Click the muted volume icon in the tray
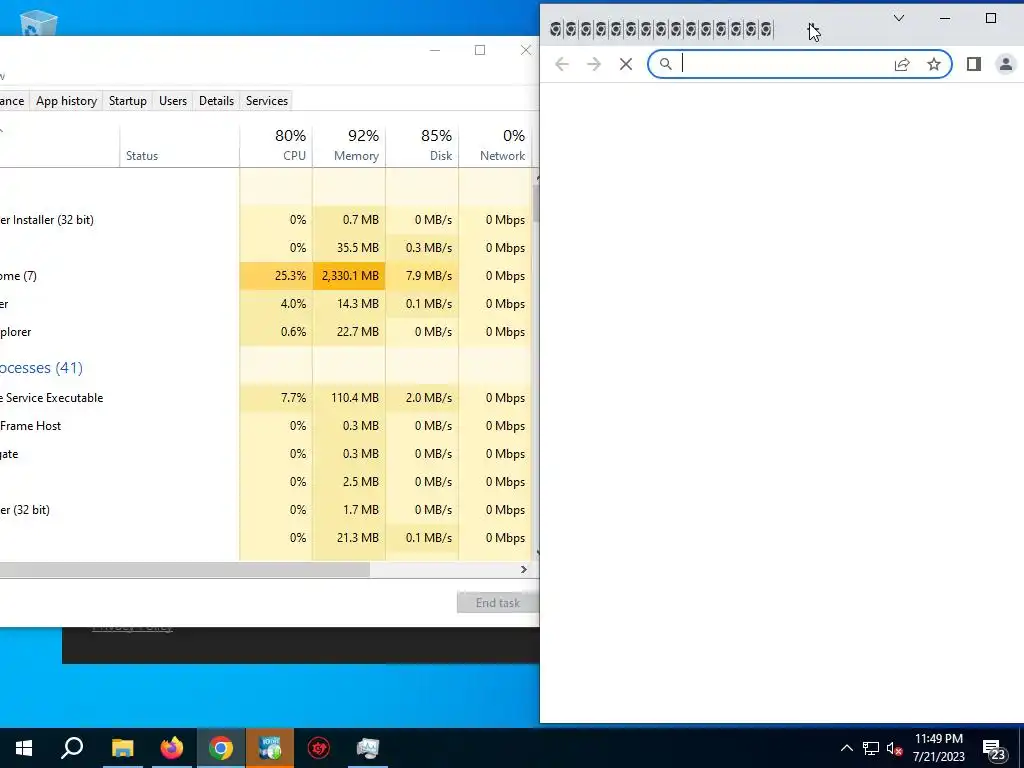The image size is (1024, 768). pos(895,748)
